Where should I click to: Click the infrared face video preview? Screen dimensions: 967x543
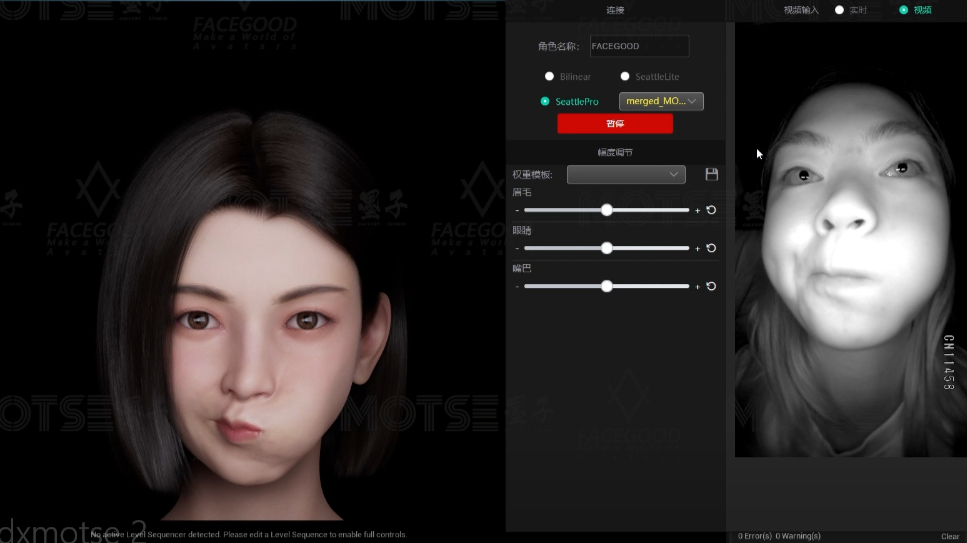850,241
